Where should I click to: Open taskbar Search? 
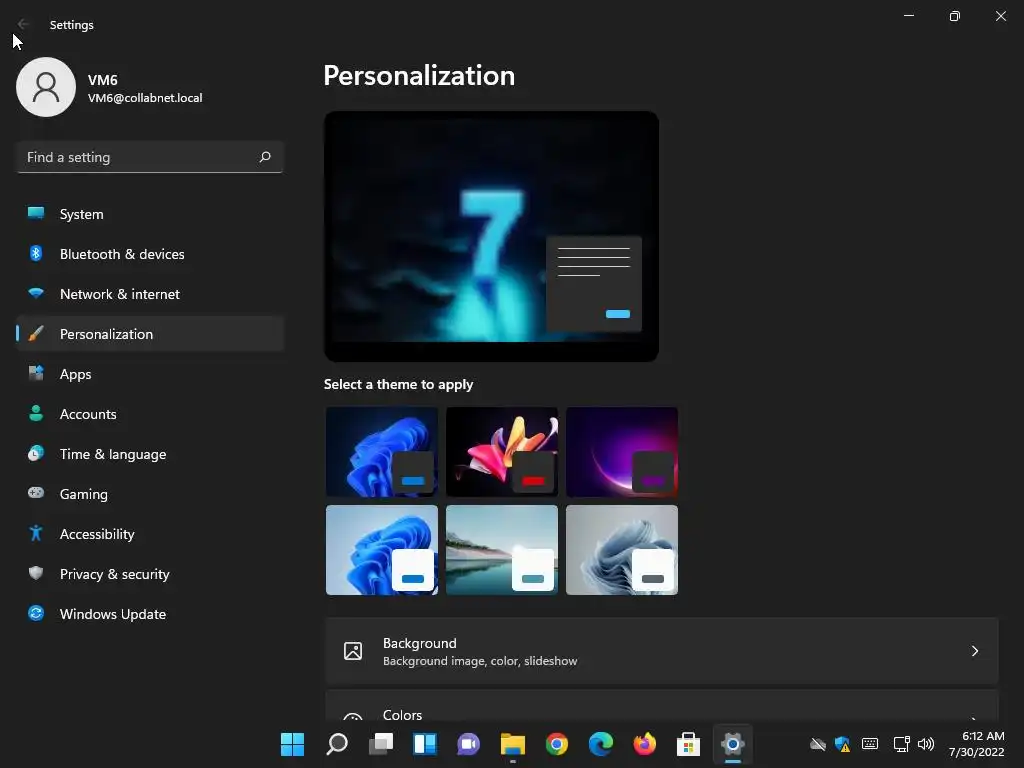click(x=336, y=744)
